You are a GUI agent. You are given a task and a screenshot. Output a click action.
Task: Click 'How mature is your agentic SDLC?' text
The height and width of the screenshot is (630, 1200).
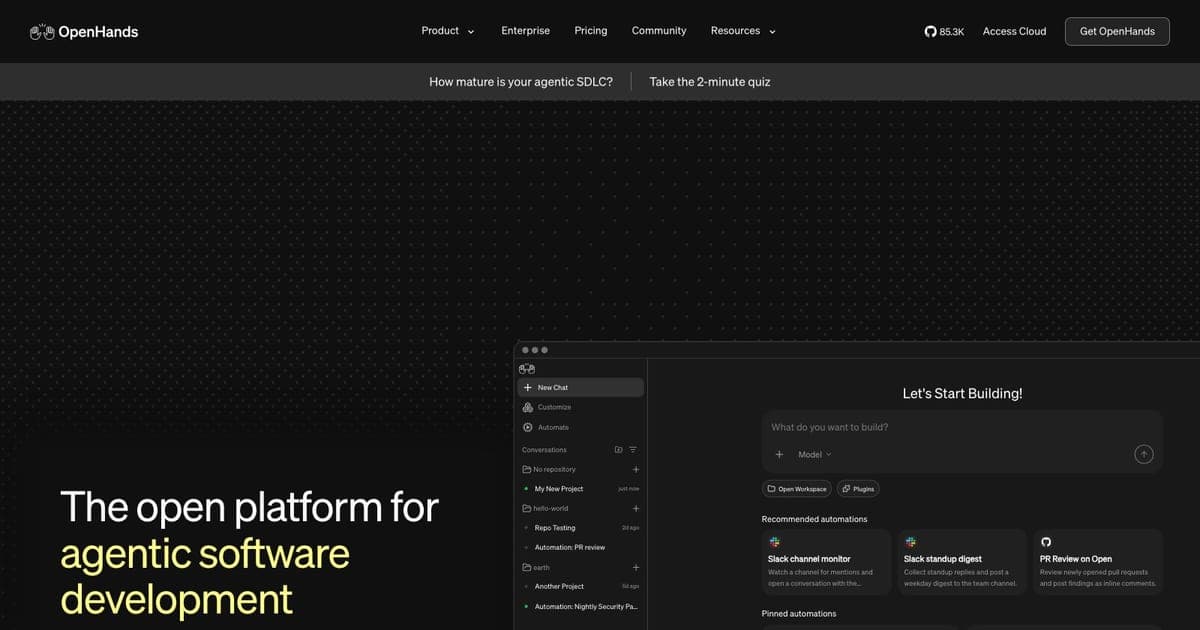[521, 82]
